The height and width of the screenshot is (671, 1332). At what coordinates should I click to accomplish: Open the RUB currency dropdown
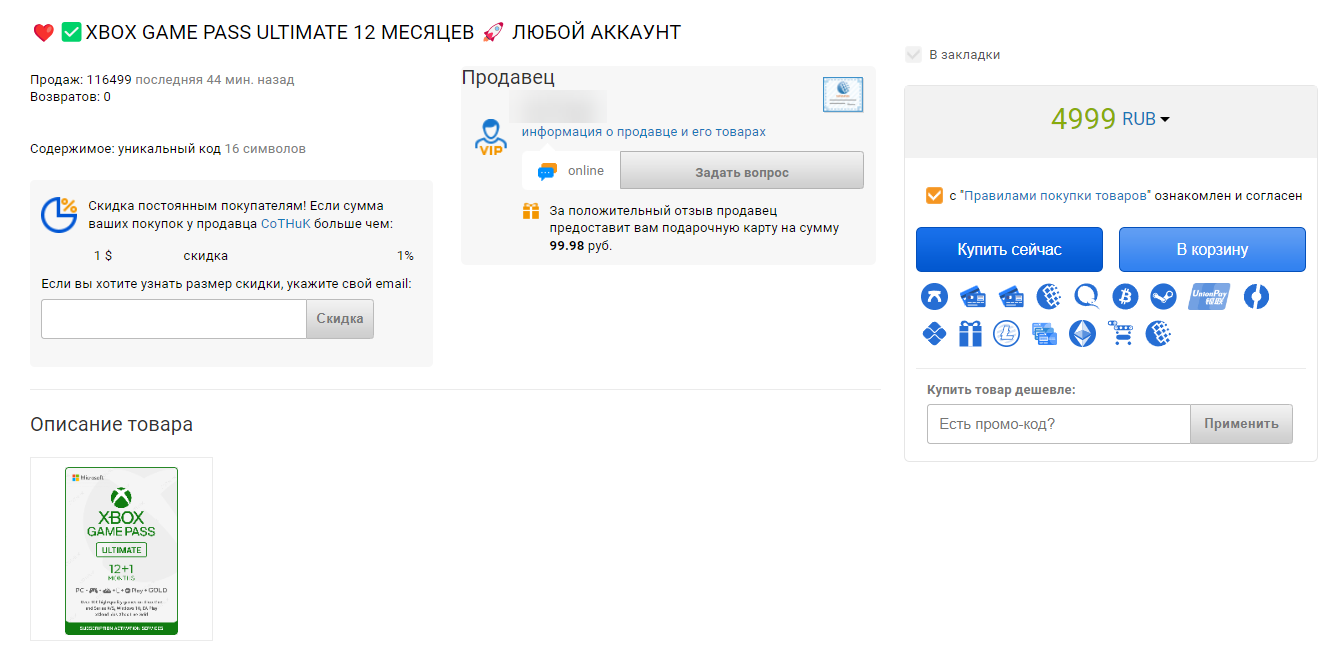[x=1145, y=119]
